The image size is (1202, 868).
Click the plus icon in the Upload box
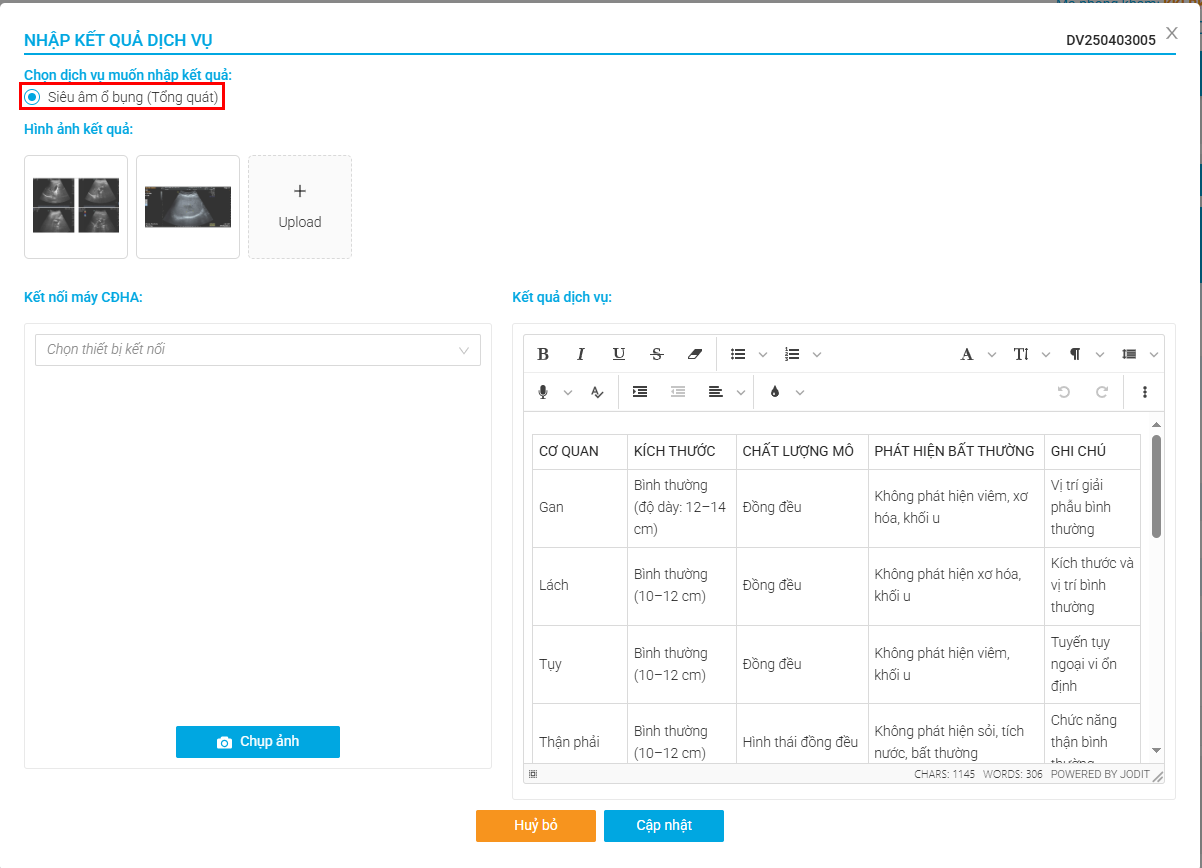pos(300,191)
